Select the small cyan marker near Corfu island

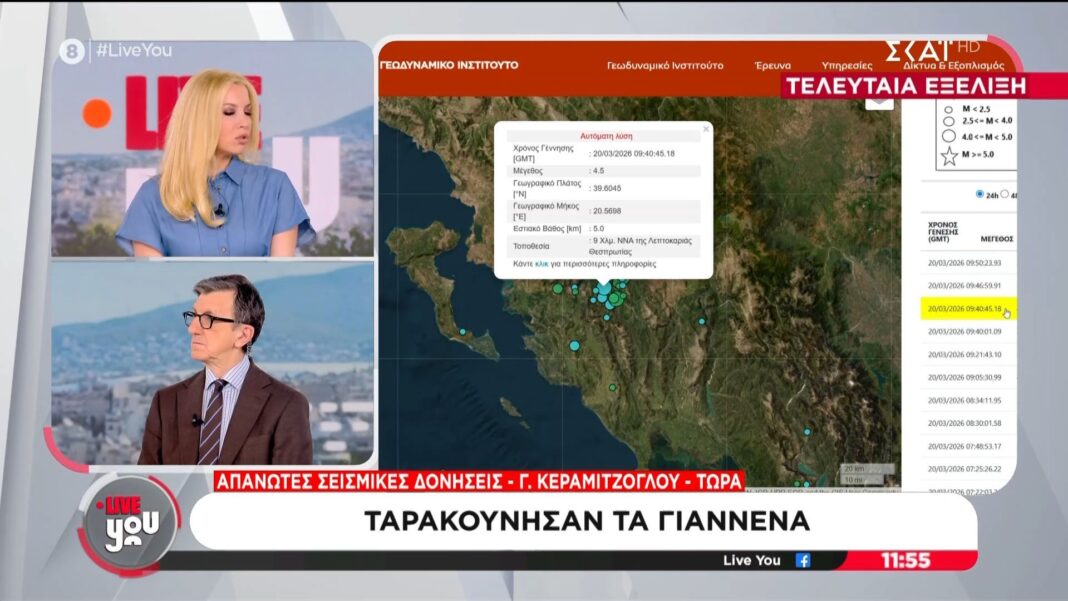click(463, 331)
